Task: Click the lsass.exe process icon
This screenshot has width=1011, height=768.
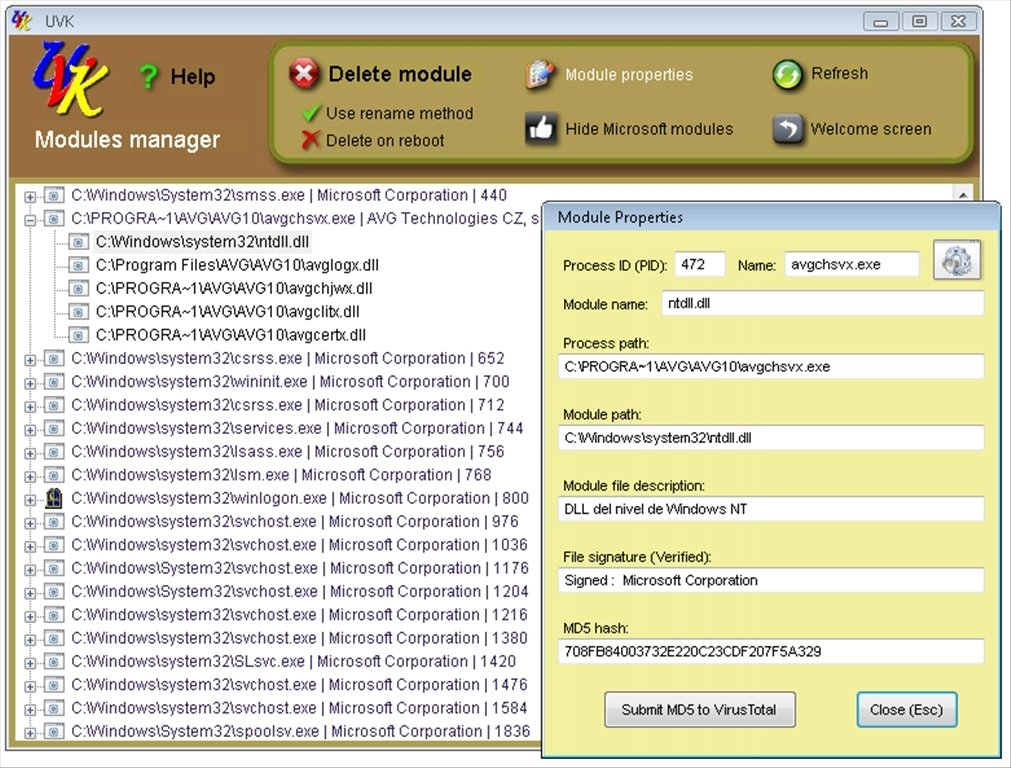Action: (x=54, y=452)
